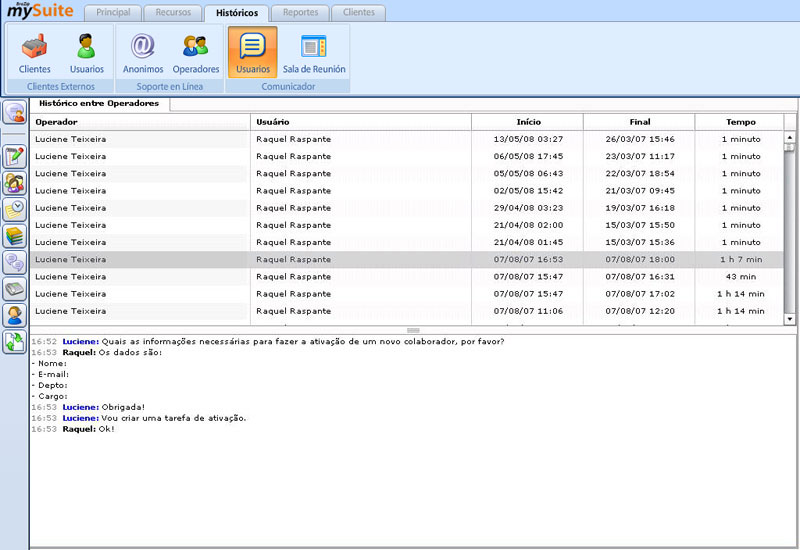Open the stacked books sidebar icon
Viewport: 800px width, 550px height.
(15, 236)
